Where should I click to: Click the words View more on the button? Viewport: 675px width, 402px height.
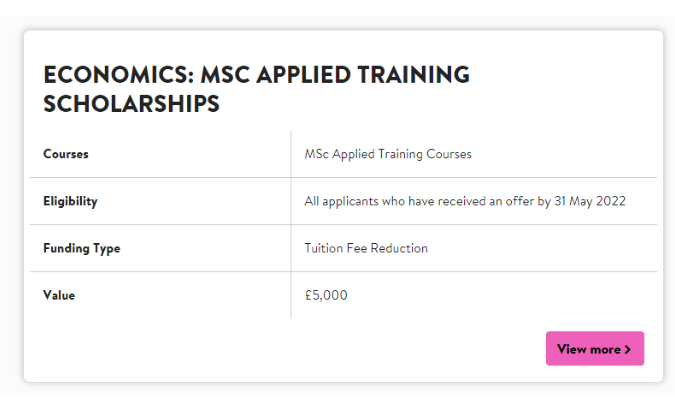point(588,349)
